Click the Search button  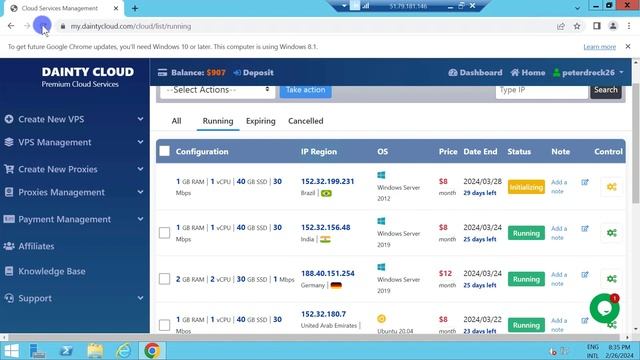click(606, 90)
